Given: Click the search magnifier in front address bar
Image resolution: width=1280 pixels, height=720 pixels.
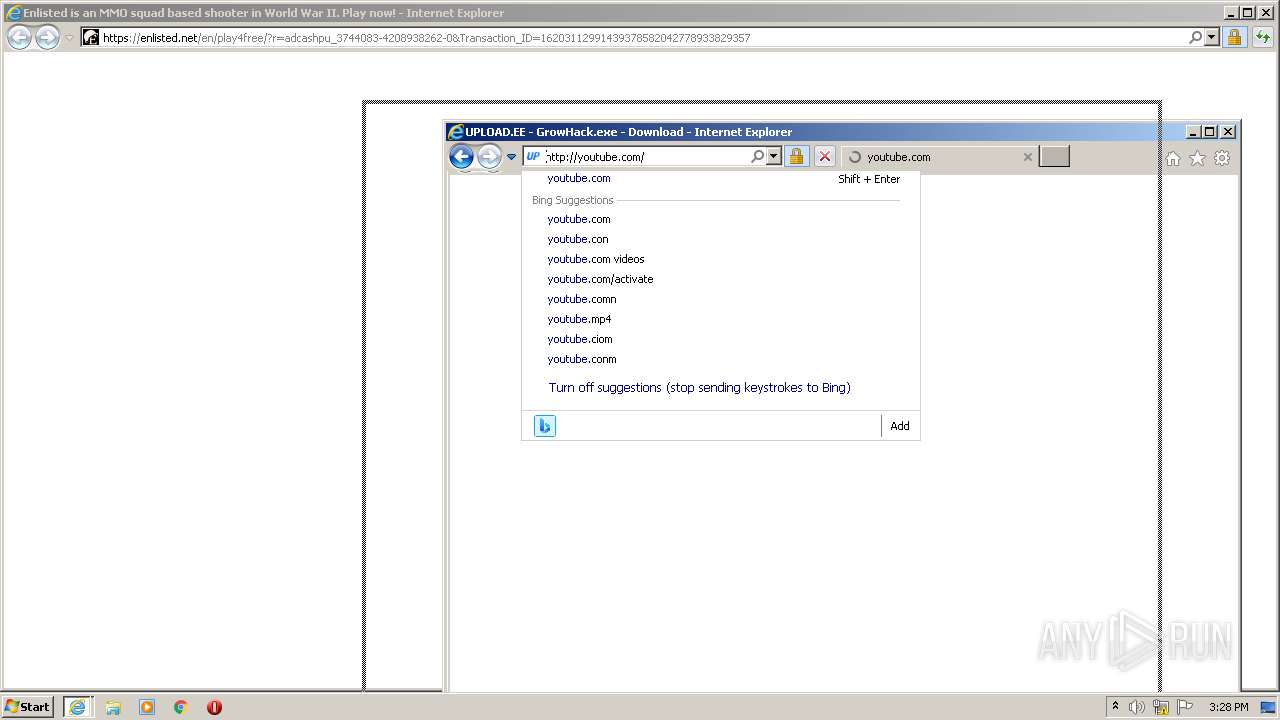Looking at the screenshot, I should coord(757,156).
